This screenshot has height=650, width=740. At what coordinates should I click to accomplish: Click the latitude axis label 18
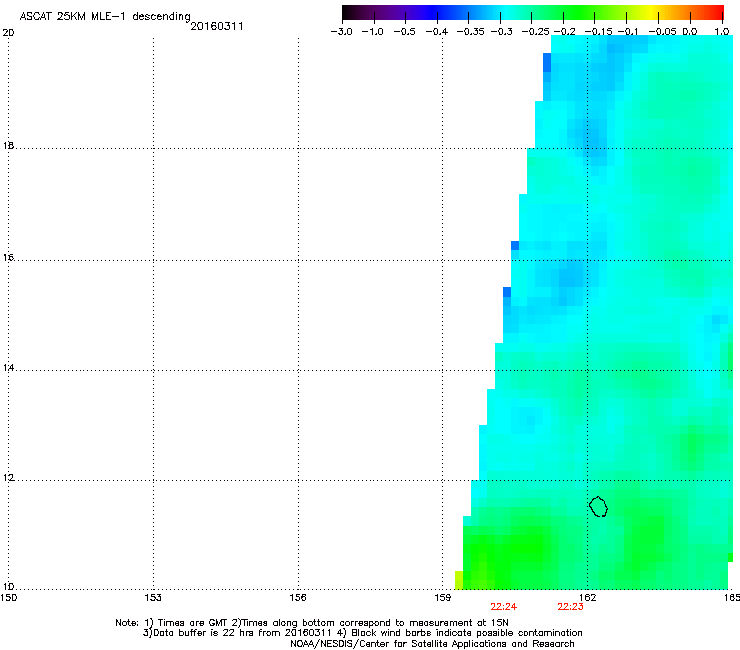8,145
